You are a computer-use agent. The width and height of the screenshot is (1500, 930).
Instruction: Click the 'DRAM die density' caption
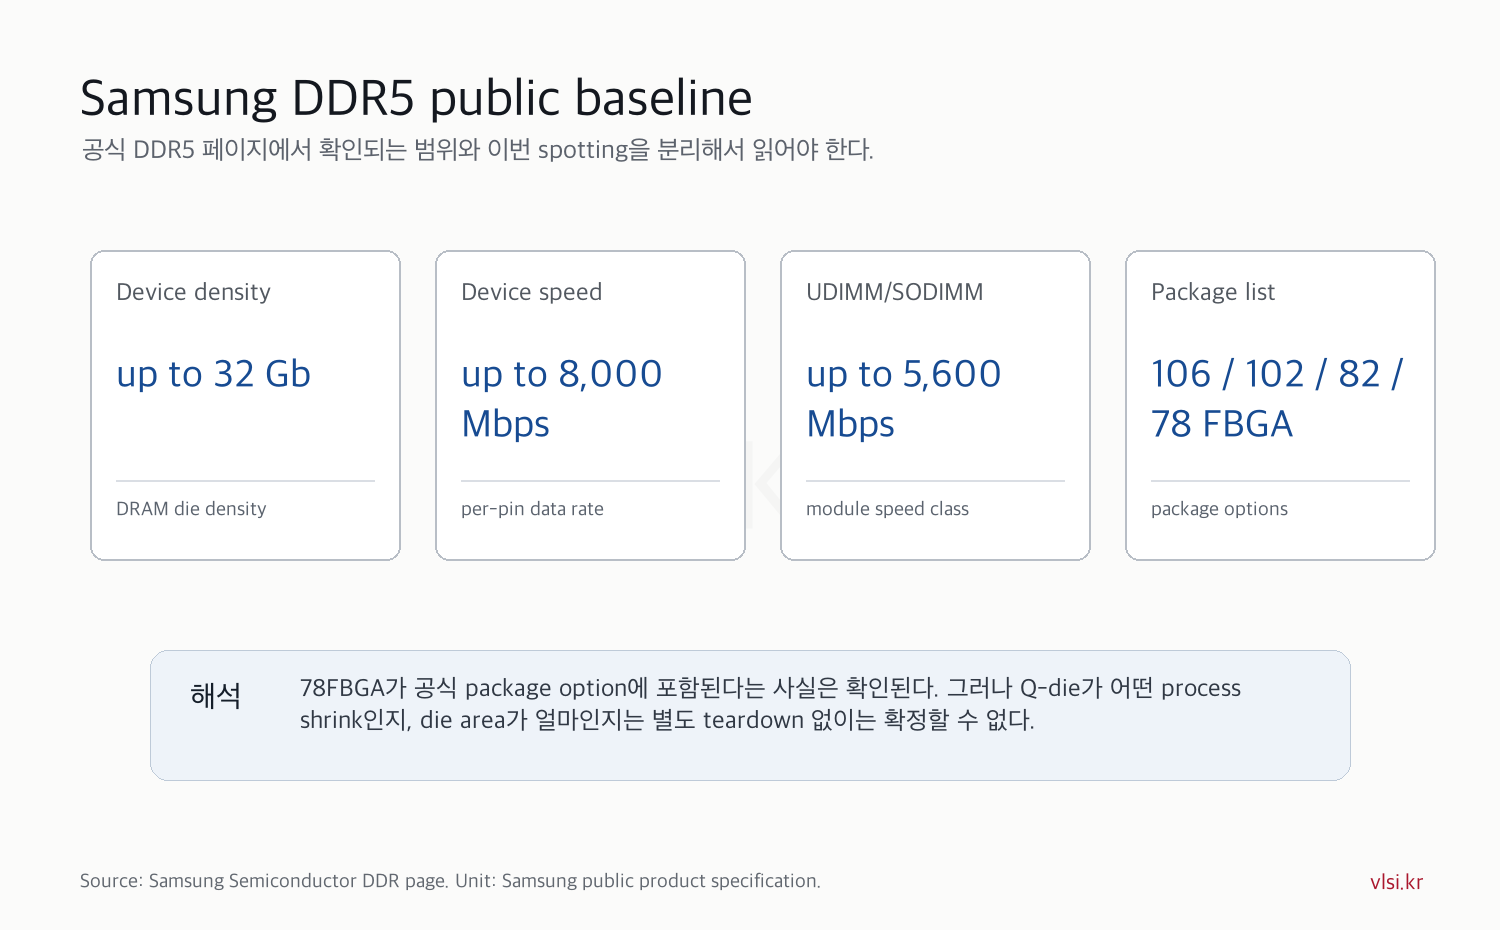coord(191,509)
